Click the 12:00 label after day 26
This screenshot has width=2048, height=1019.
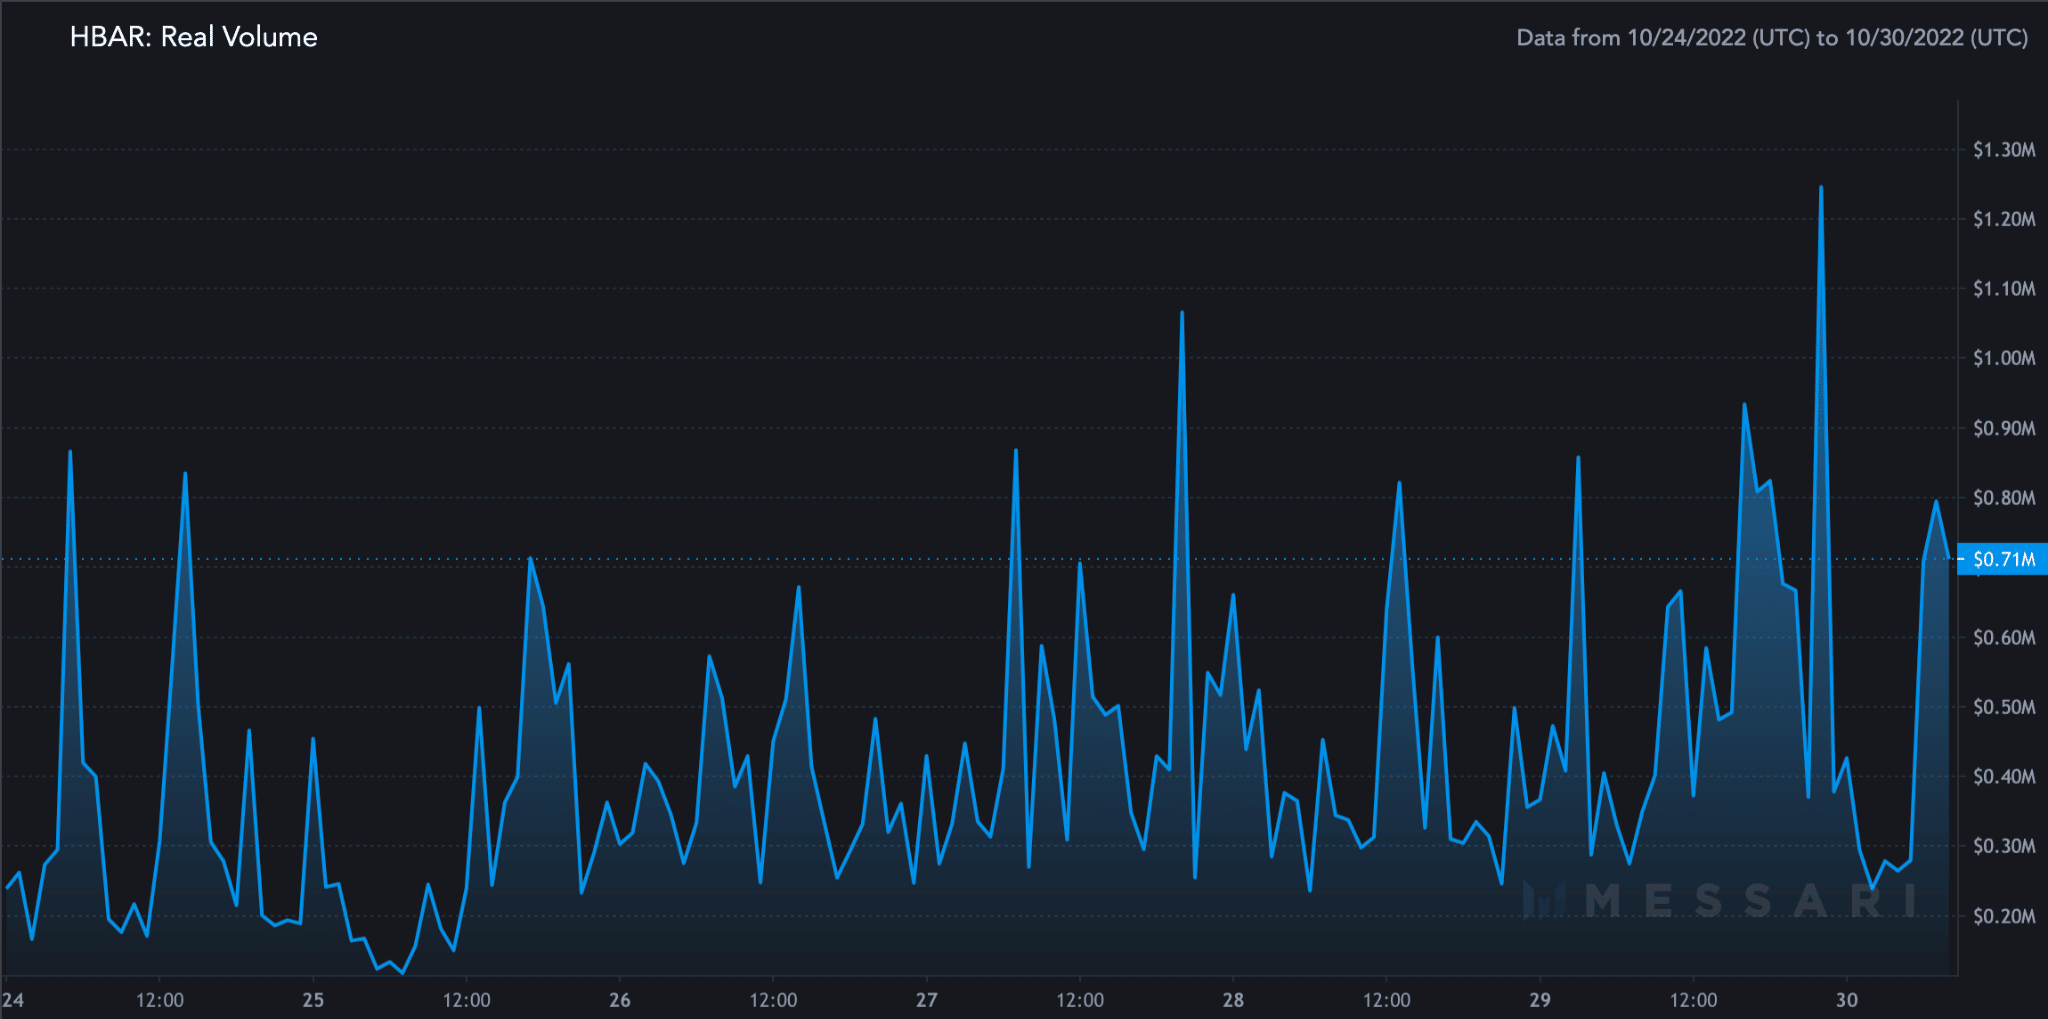(774, 1000)
